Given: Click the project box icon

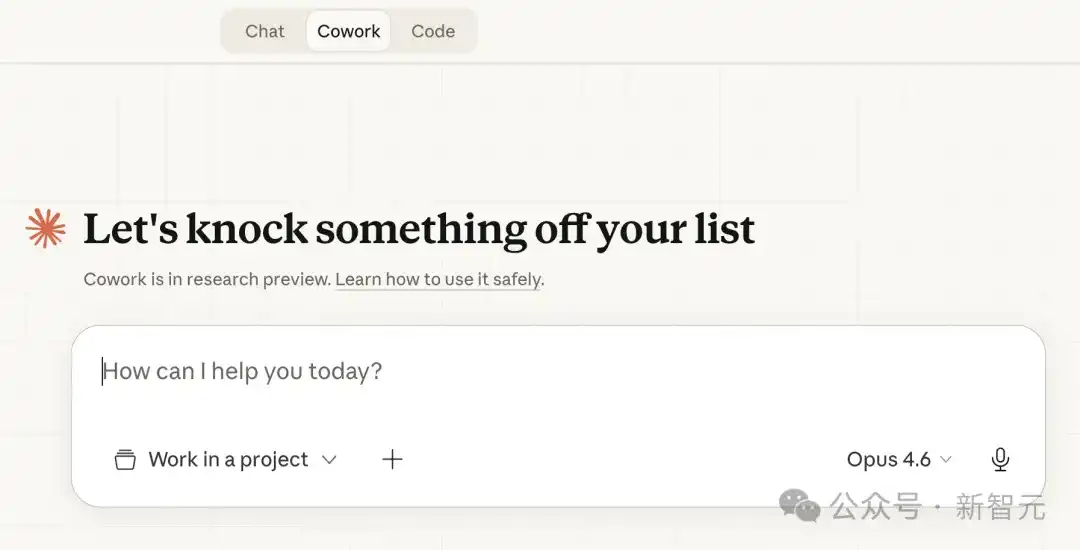Looking at the screenshot, I should coord(125,460).
